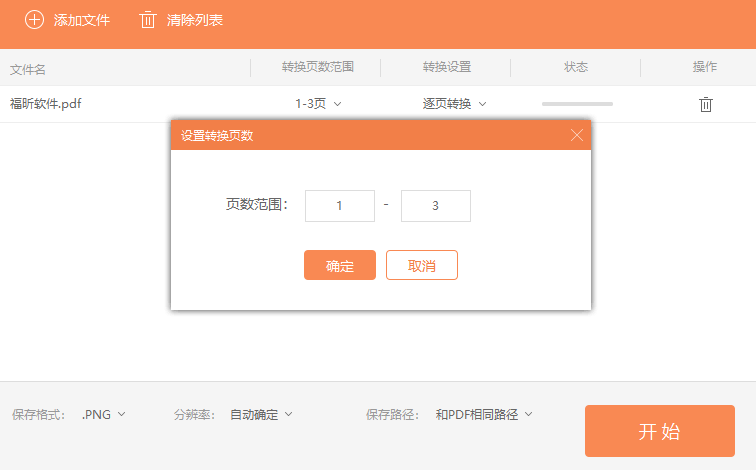This screenshot has width=756, height=470.
Task: Click the end page field showing 3
Action: tap(436, 206)
